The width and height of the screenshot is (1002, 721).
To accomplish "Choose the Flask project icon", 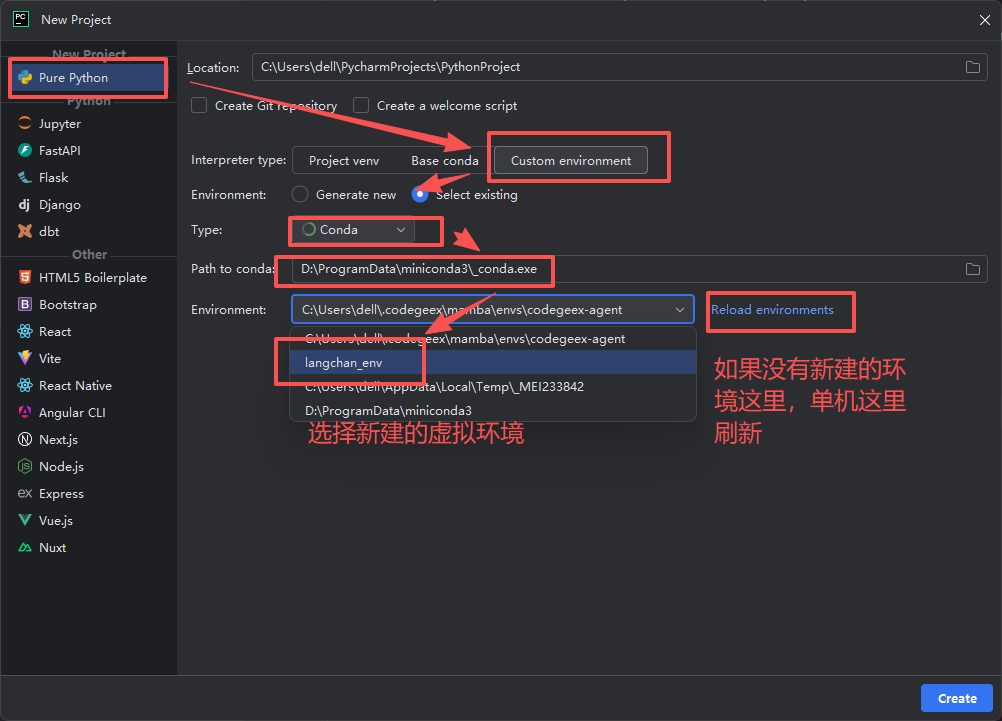I will [25, 177].
